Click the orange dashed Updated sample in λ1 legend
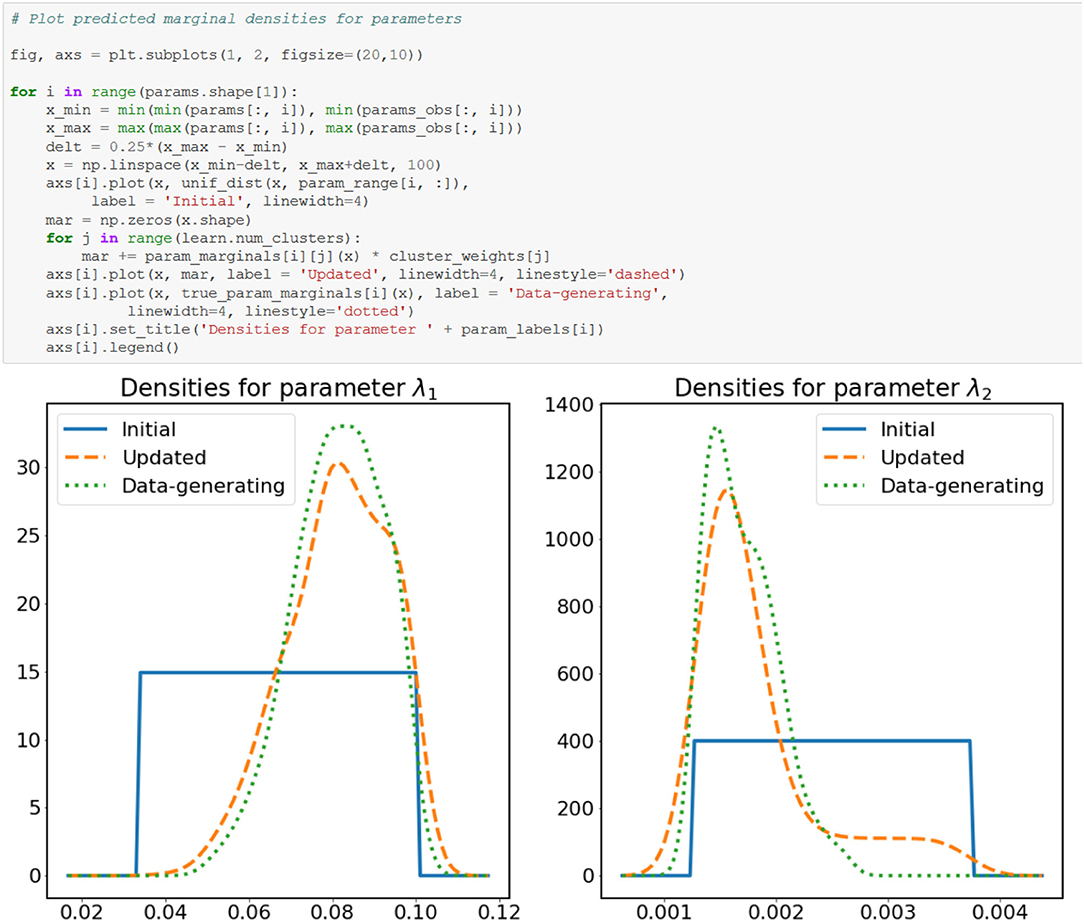 pos(86,458)
